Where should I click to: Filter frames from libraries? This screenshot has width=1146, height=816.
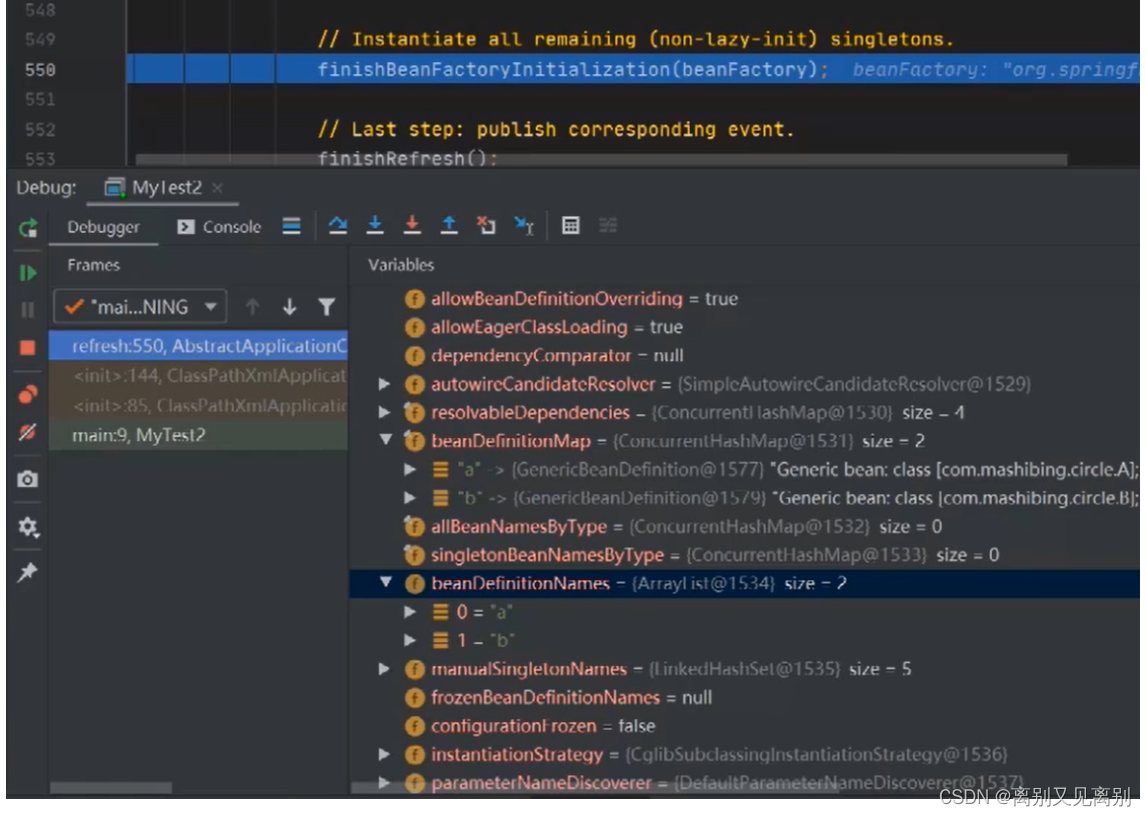(x=327, y=307)
